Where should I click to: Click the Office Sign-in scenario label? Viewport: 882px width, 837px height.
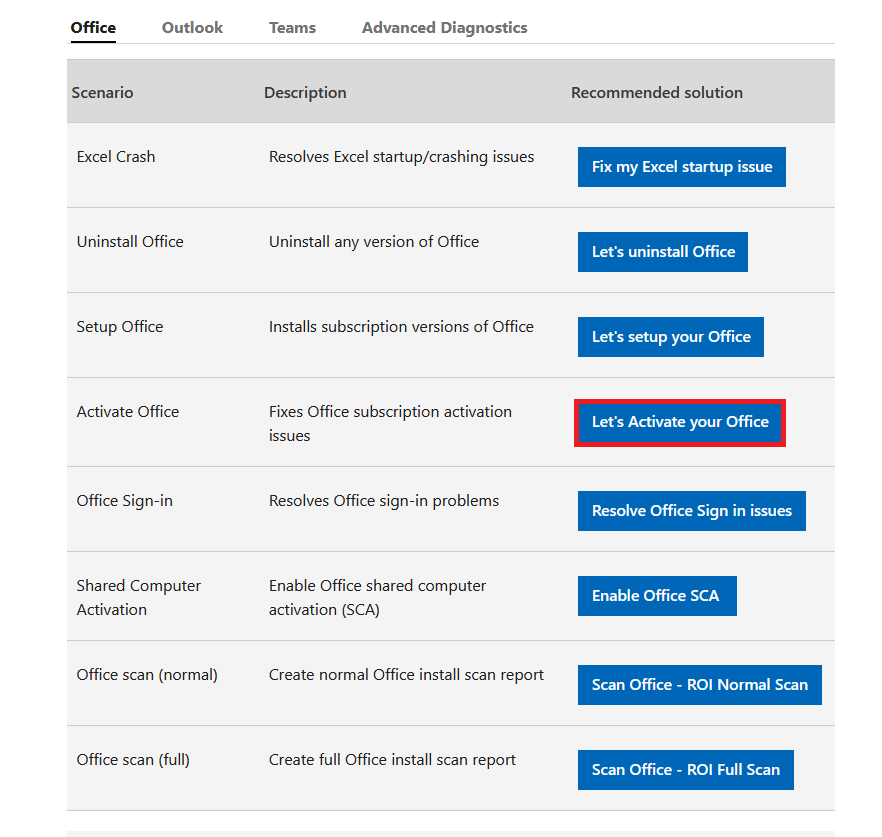(x=125, y=501)
